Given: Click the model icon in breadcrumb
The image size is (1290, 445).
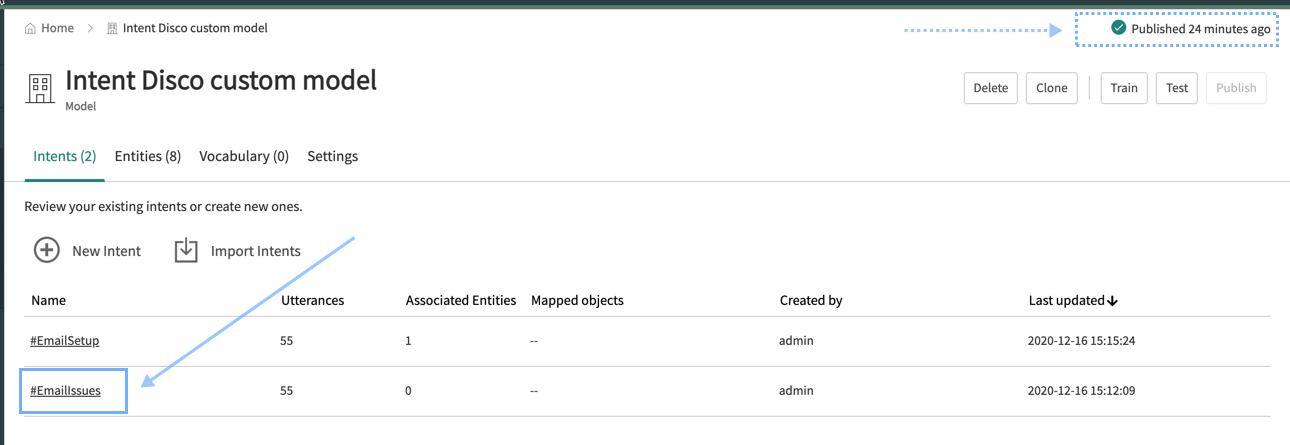Looking at the screenshot, I should coord(112,28).
